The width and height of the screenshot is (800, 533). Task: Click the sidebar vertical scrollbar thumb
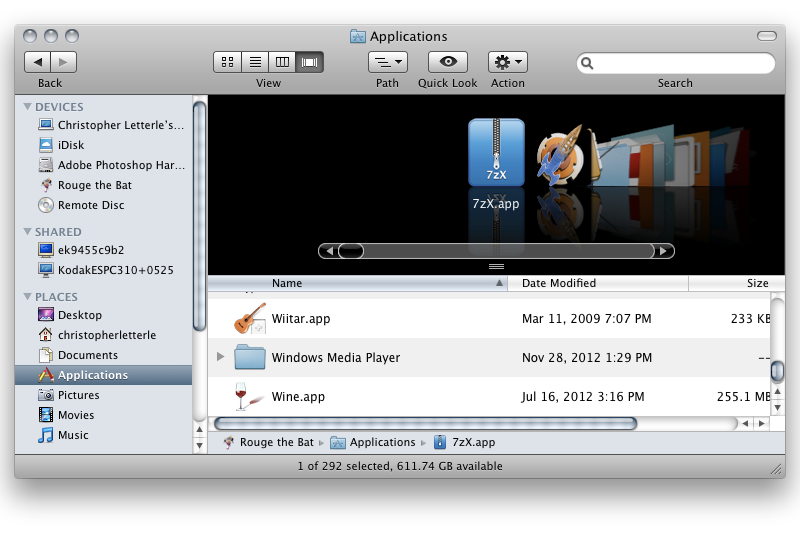(x=199, y=217)
